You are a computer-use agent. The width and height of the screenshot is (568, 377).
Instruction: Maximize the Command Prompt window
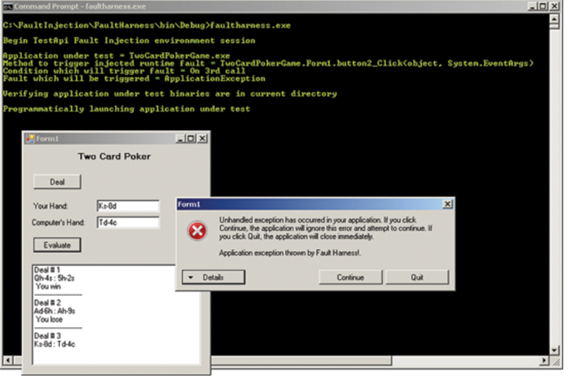tap(543, 6)
